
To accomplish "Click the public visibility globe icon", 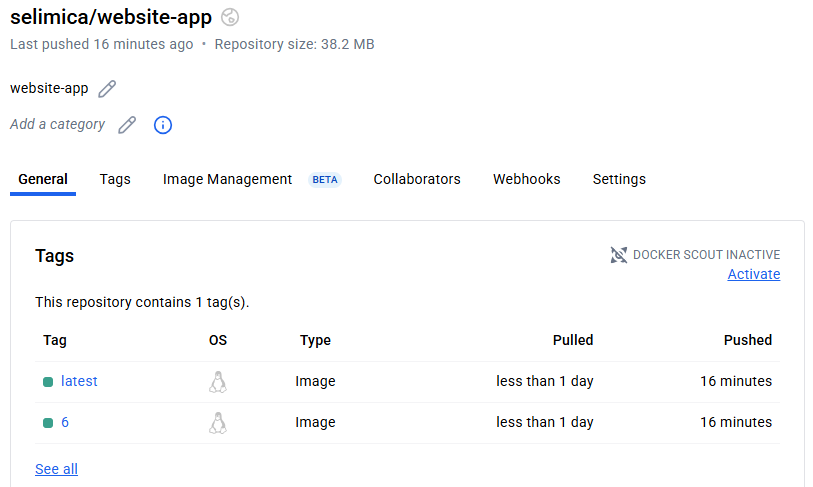I will 230,16.
